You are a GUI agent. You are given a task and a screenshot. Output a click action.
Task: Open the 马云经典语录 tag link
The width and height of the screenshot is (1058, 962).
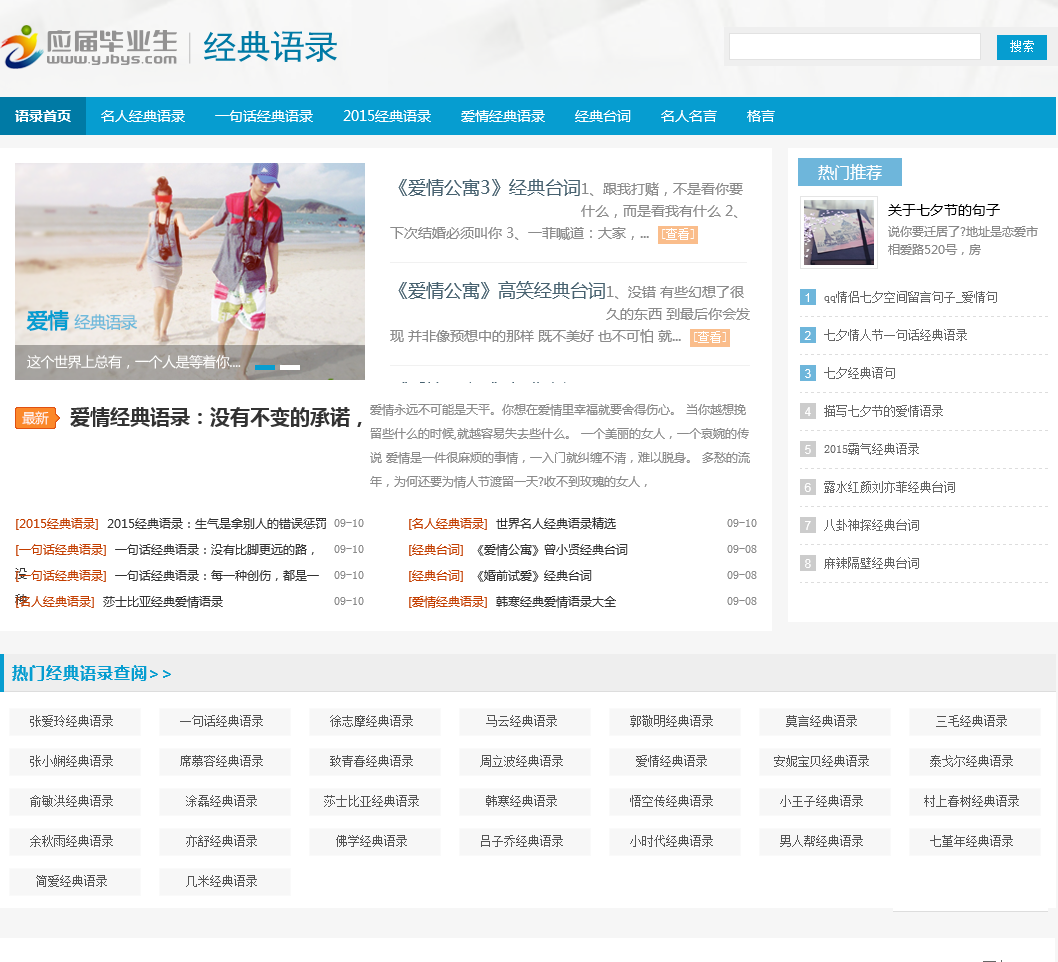tap(522, 721)
